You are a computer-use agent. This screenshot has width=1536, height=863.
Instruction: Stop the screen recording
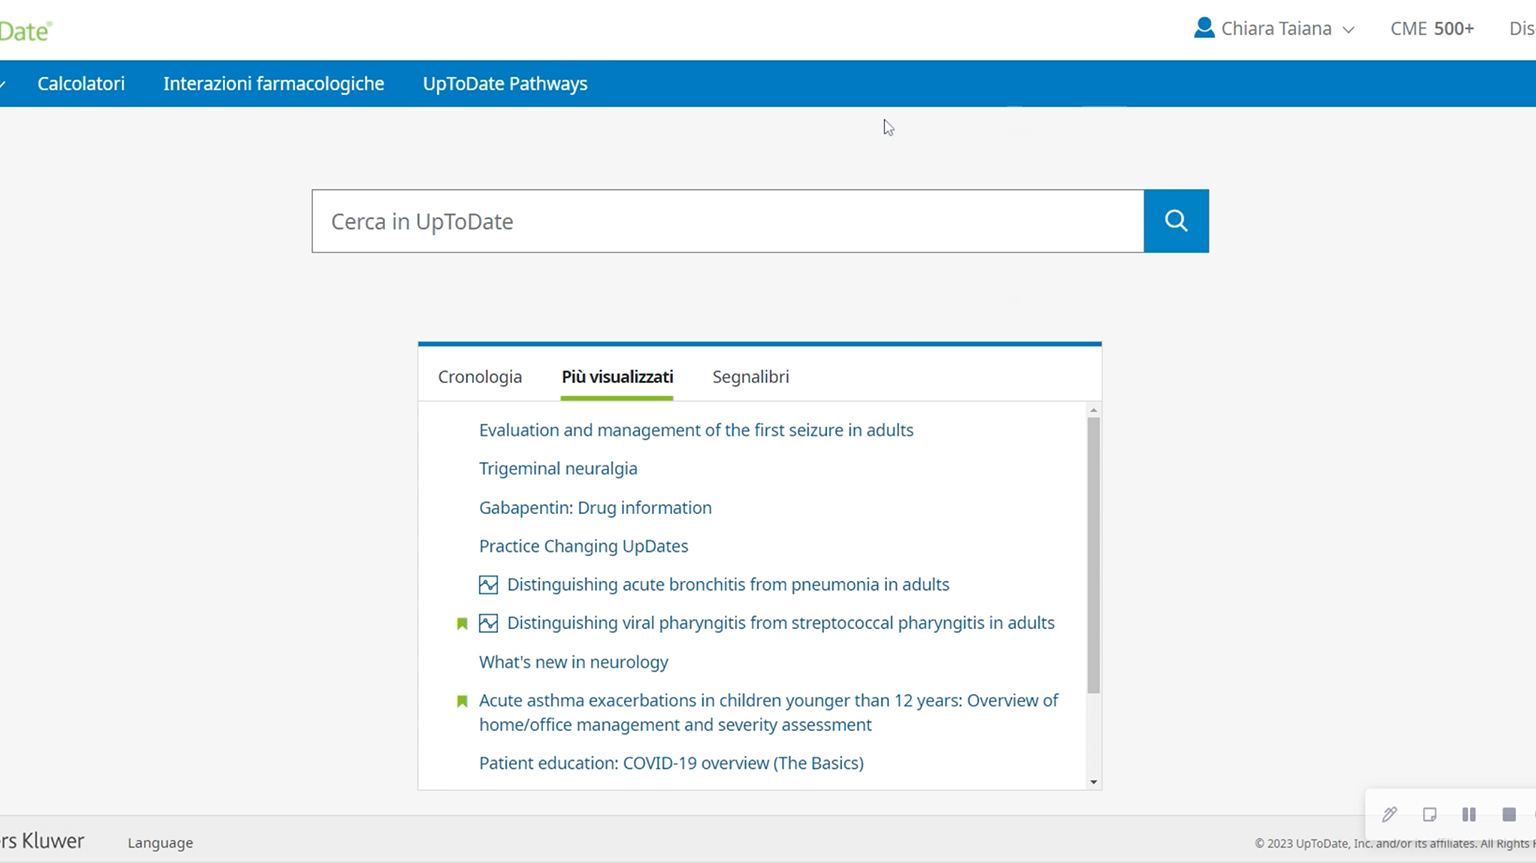[1509, 814]
